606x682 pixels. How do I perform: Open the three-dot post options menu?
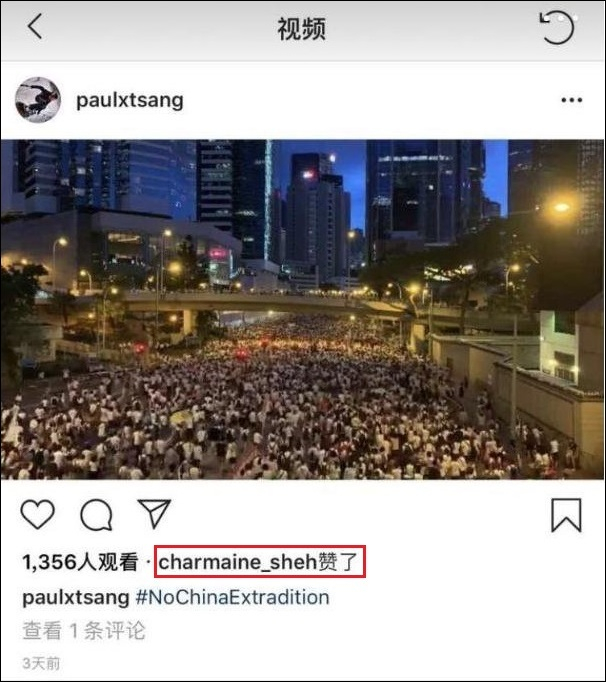(572, 100)
